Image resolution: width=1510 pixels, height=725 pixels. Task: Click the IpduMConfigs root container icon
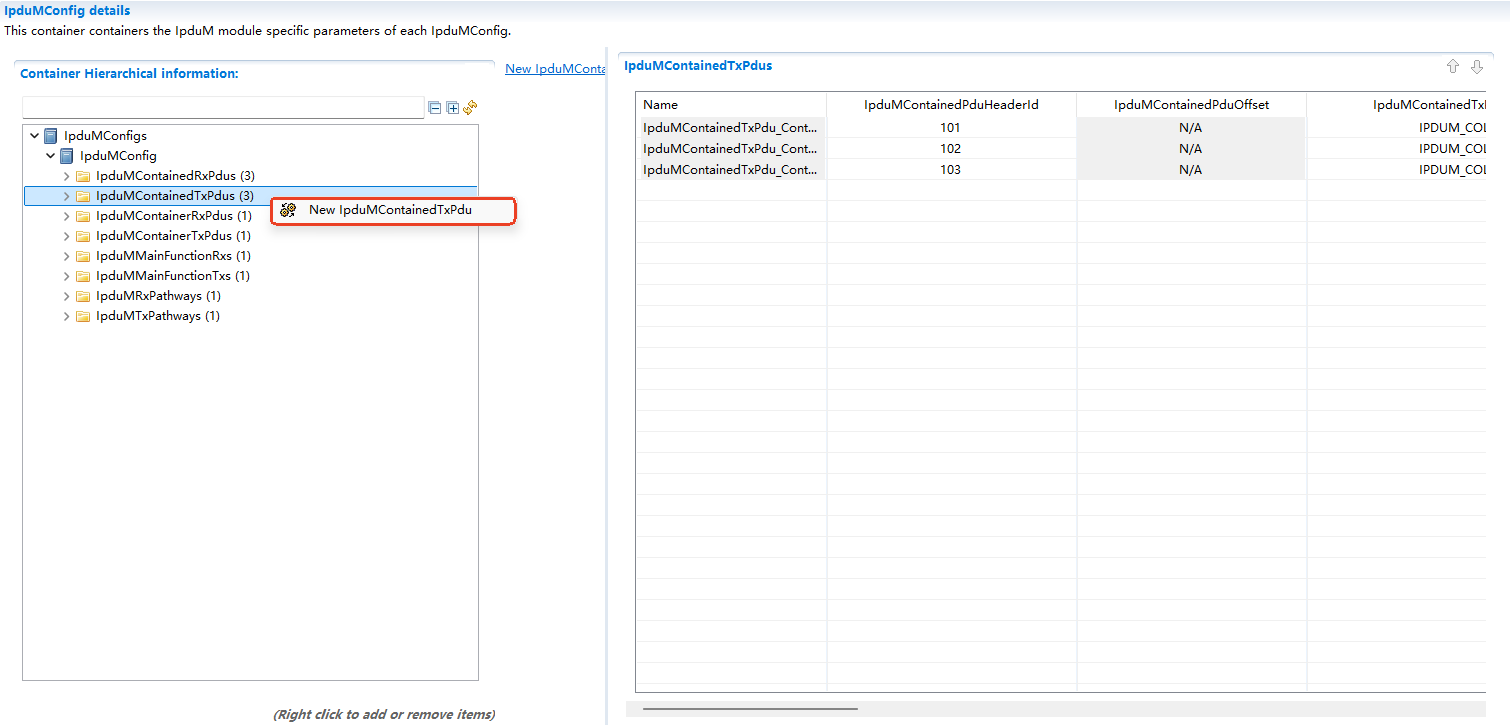(x=51, y=136)
